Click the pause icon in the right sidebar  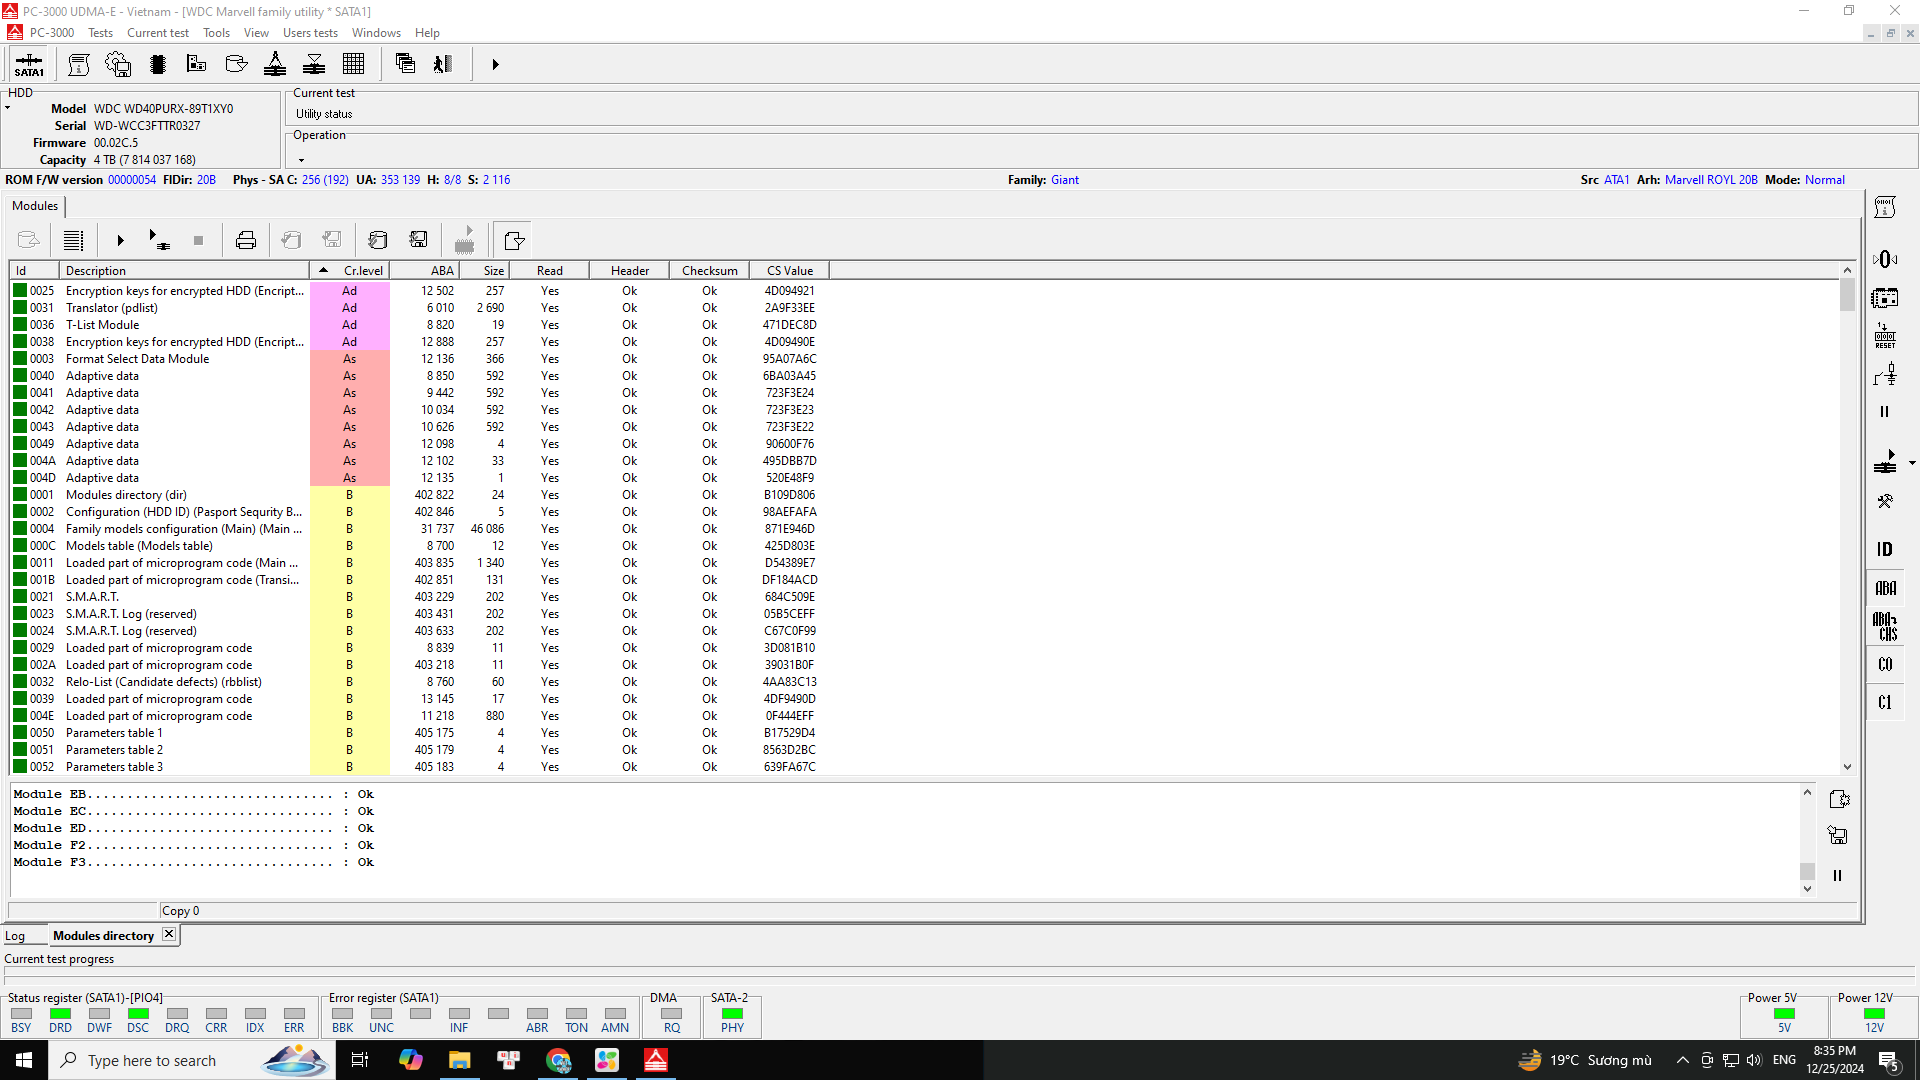[x=1885, y=411]
